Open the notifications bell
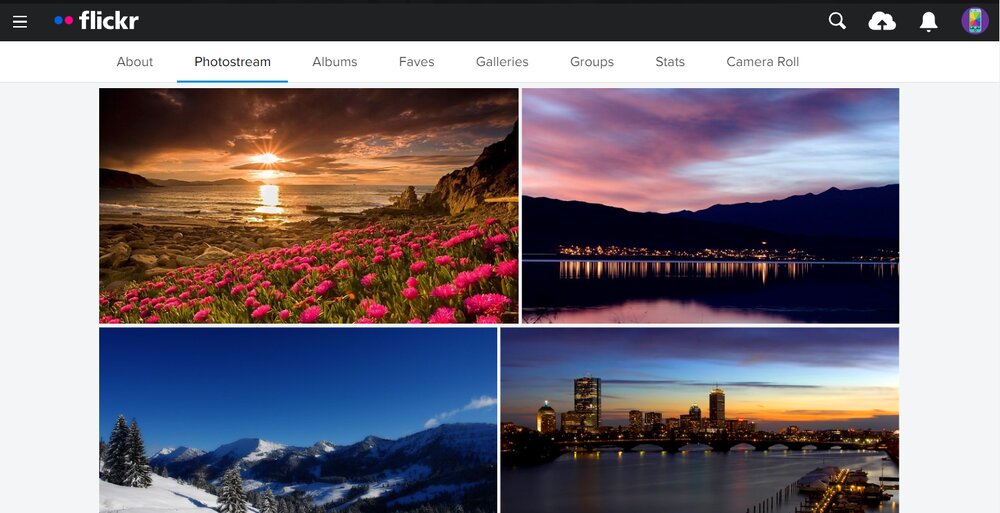1000x513 pixels. pyautogui.click(x=929, y=22)
